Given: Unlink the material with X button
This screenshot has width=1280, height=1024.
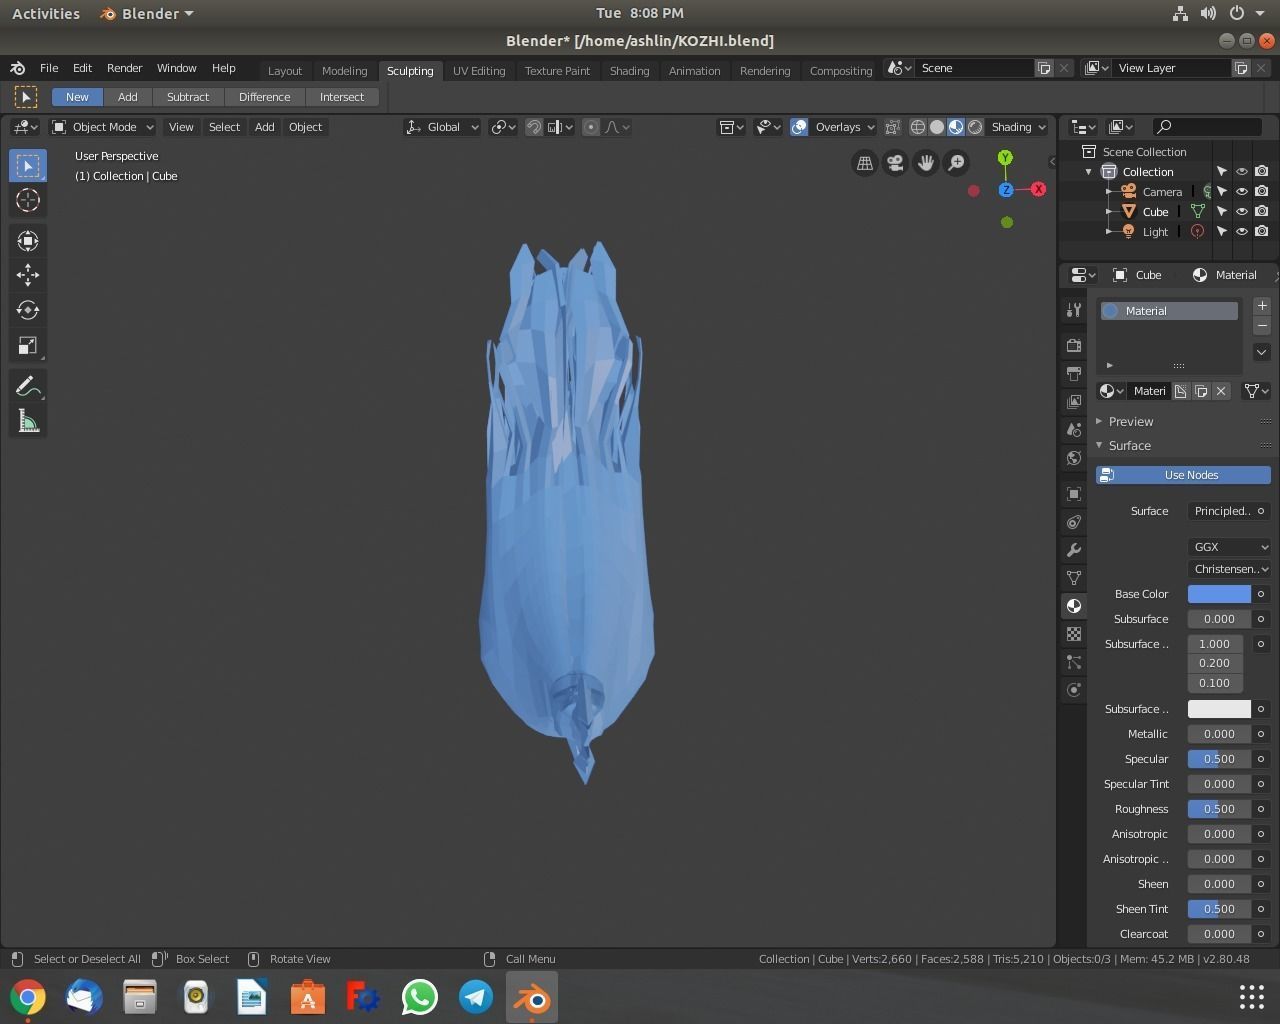Looking at the screenshot, I should (x=1221, y=391).
